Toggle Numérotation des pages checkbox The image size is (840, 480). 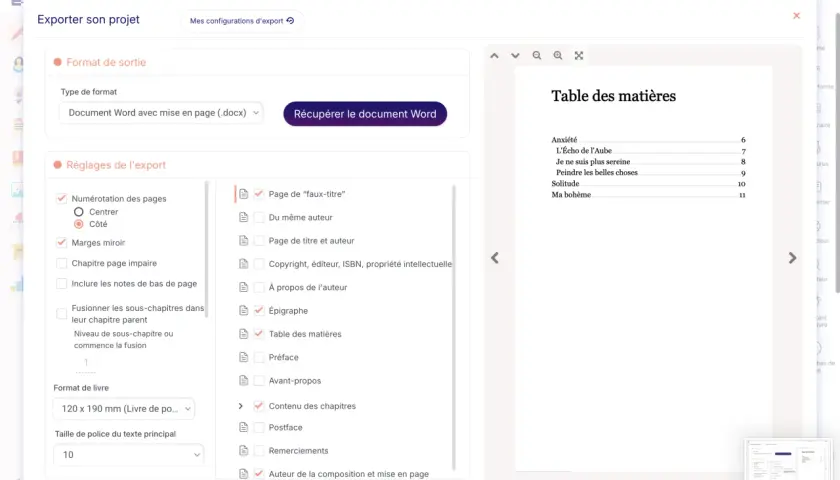click(62, 198)
